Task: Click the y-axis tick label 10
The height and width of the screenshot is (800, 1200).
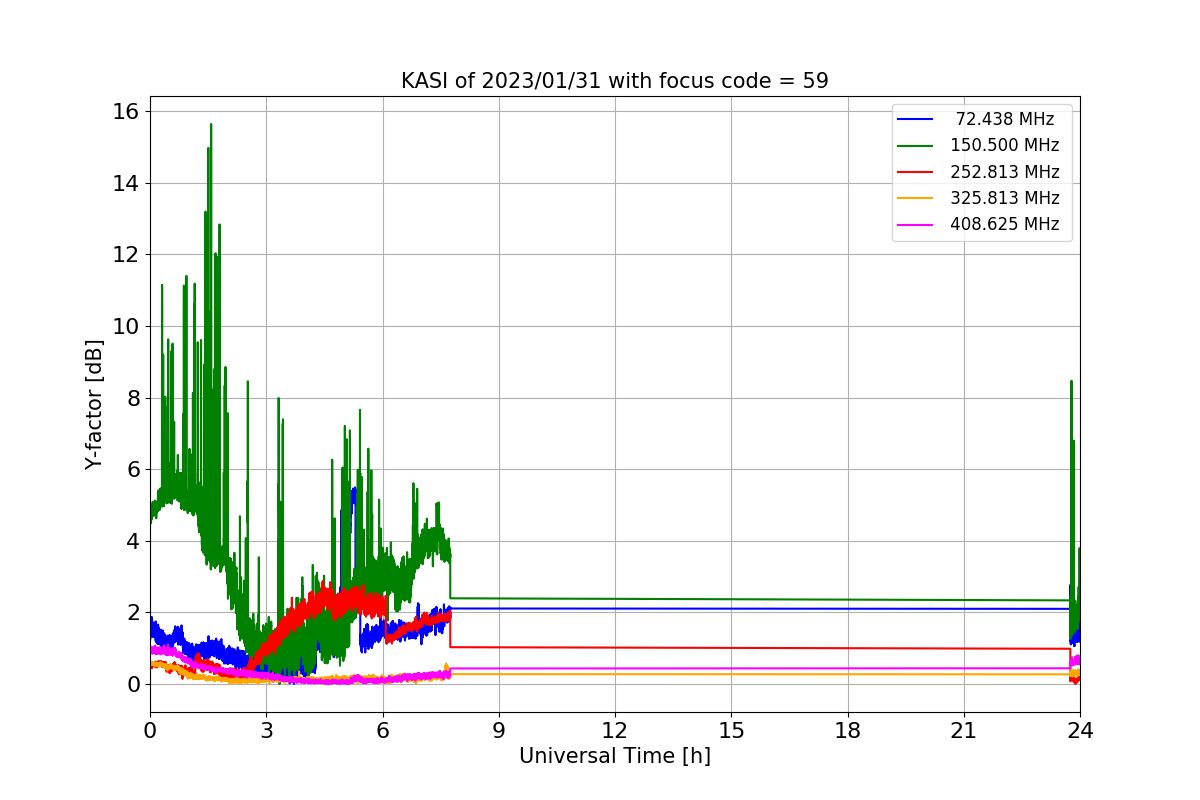Action: point(128,326)
